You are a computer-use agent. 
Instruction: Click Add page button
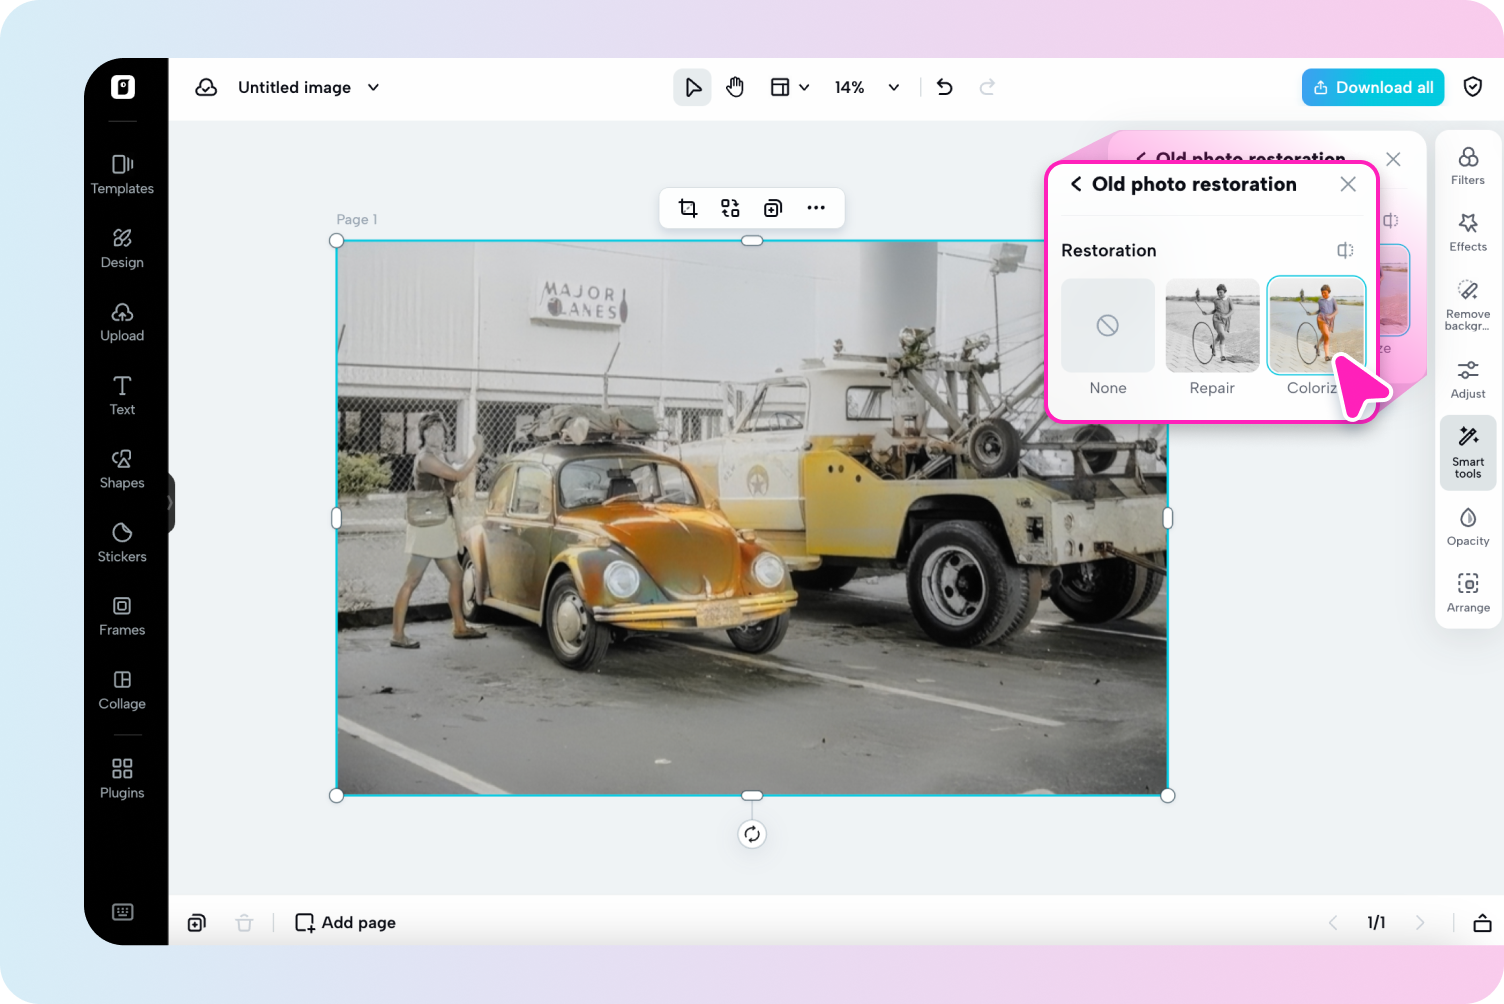click(346, 922)
